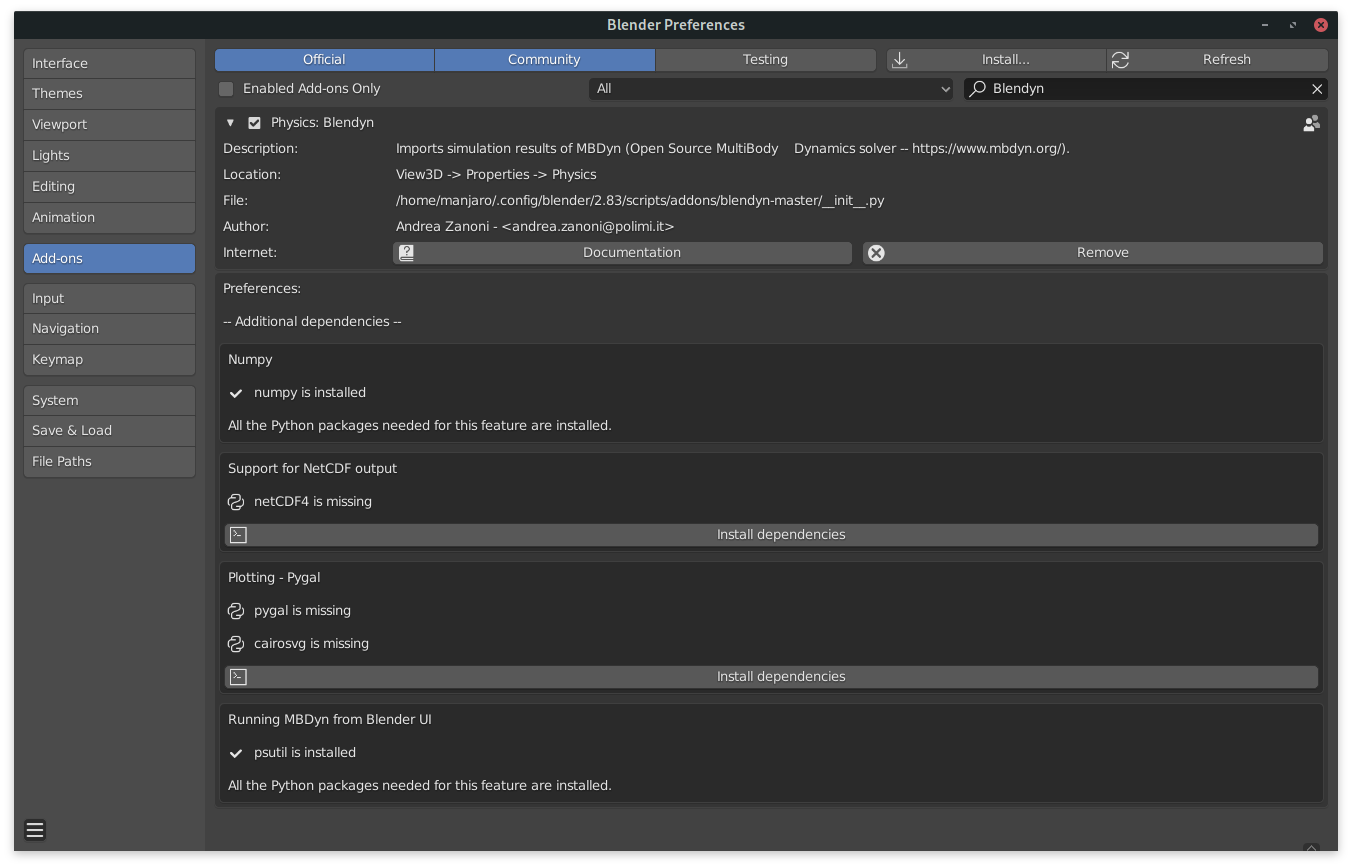
Task: Minimize the Blender Preferences window
Action: [x=1266, y=25]
